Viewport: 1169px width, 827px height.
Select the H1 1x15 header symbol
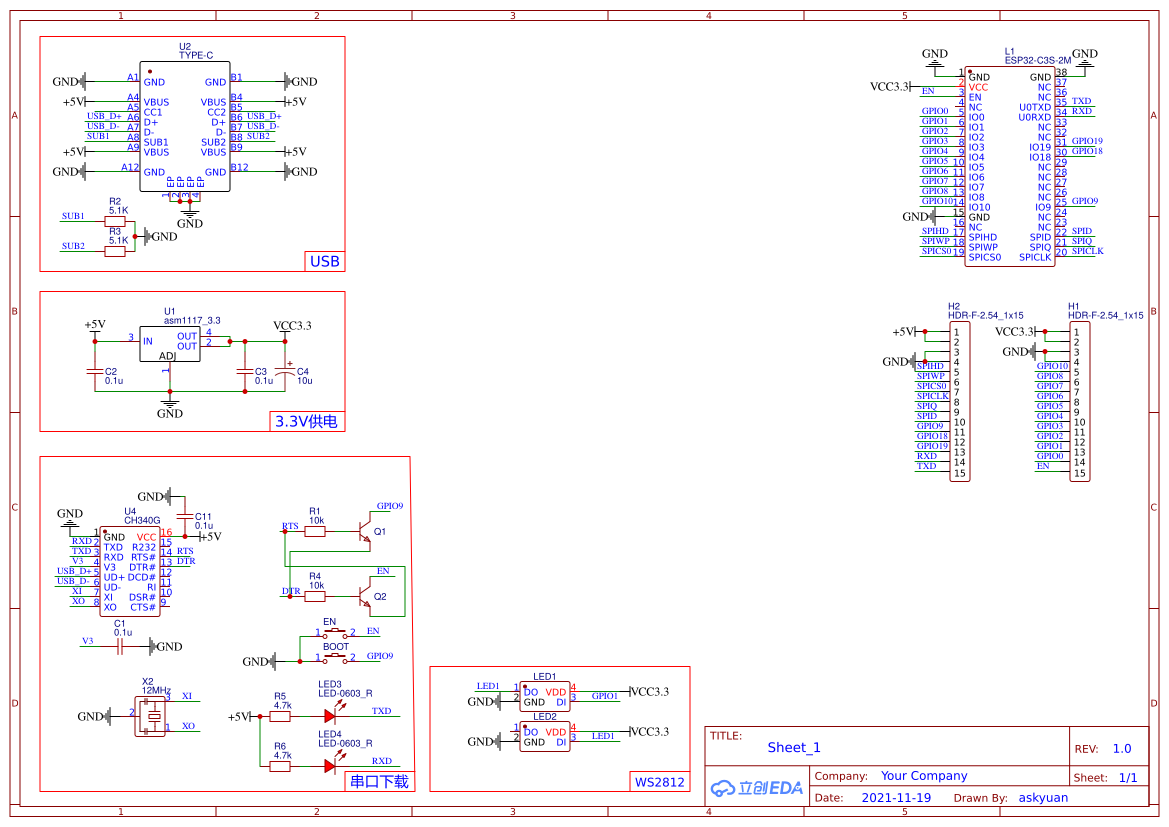(x=1080, y=402)
